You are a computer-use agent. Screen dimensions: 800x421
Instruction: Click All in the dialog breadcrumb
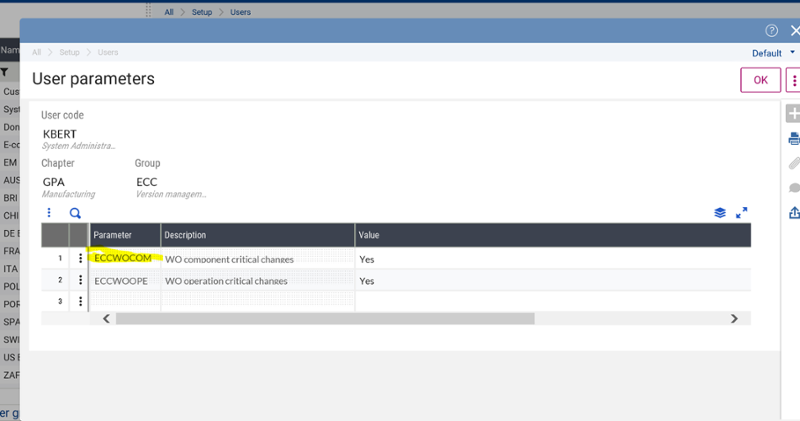click(36, 52)
